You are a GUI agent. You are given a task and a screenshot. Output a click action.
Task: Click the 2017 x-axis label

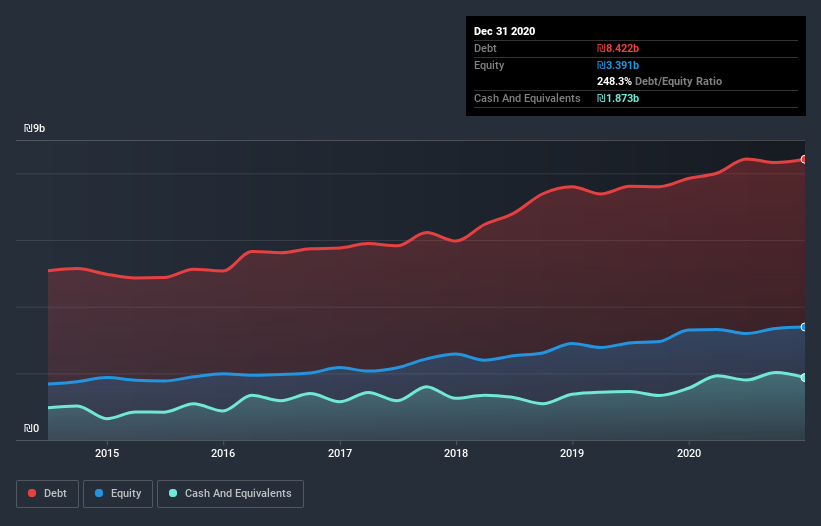tap(340, 453)
